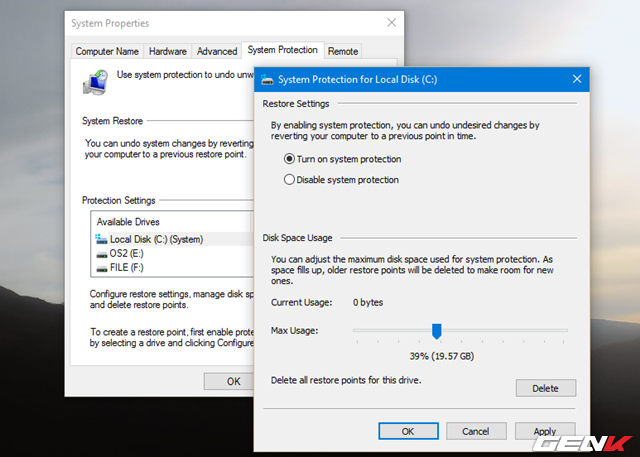Select the OS2 (E:) drive icon
640x457 pixels.
[101, 254]
